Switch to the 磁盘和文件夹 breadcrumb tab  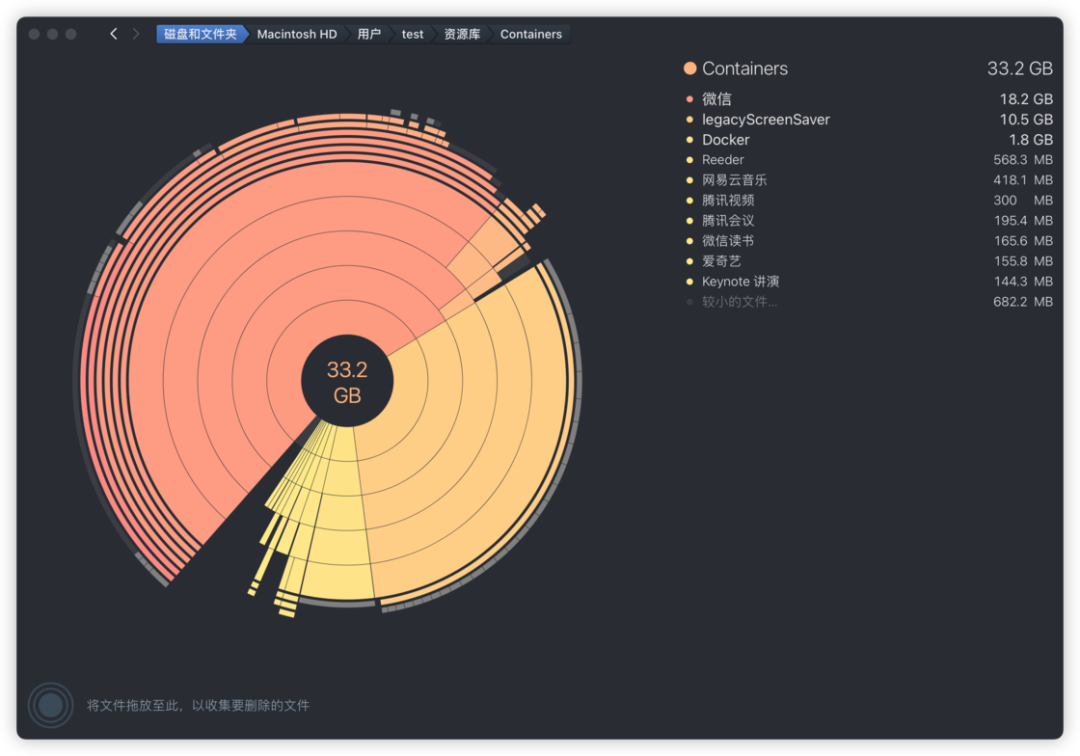(x=200, y=33)
